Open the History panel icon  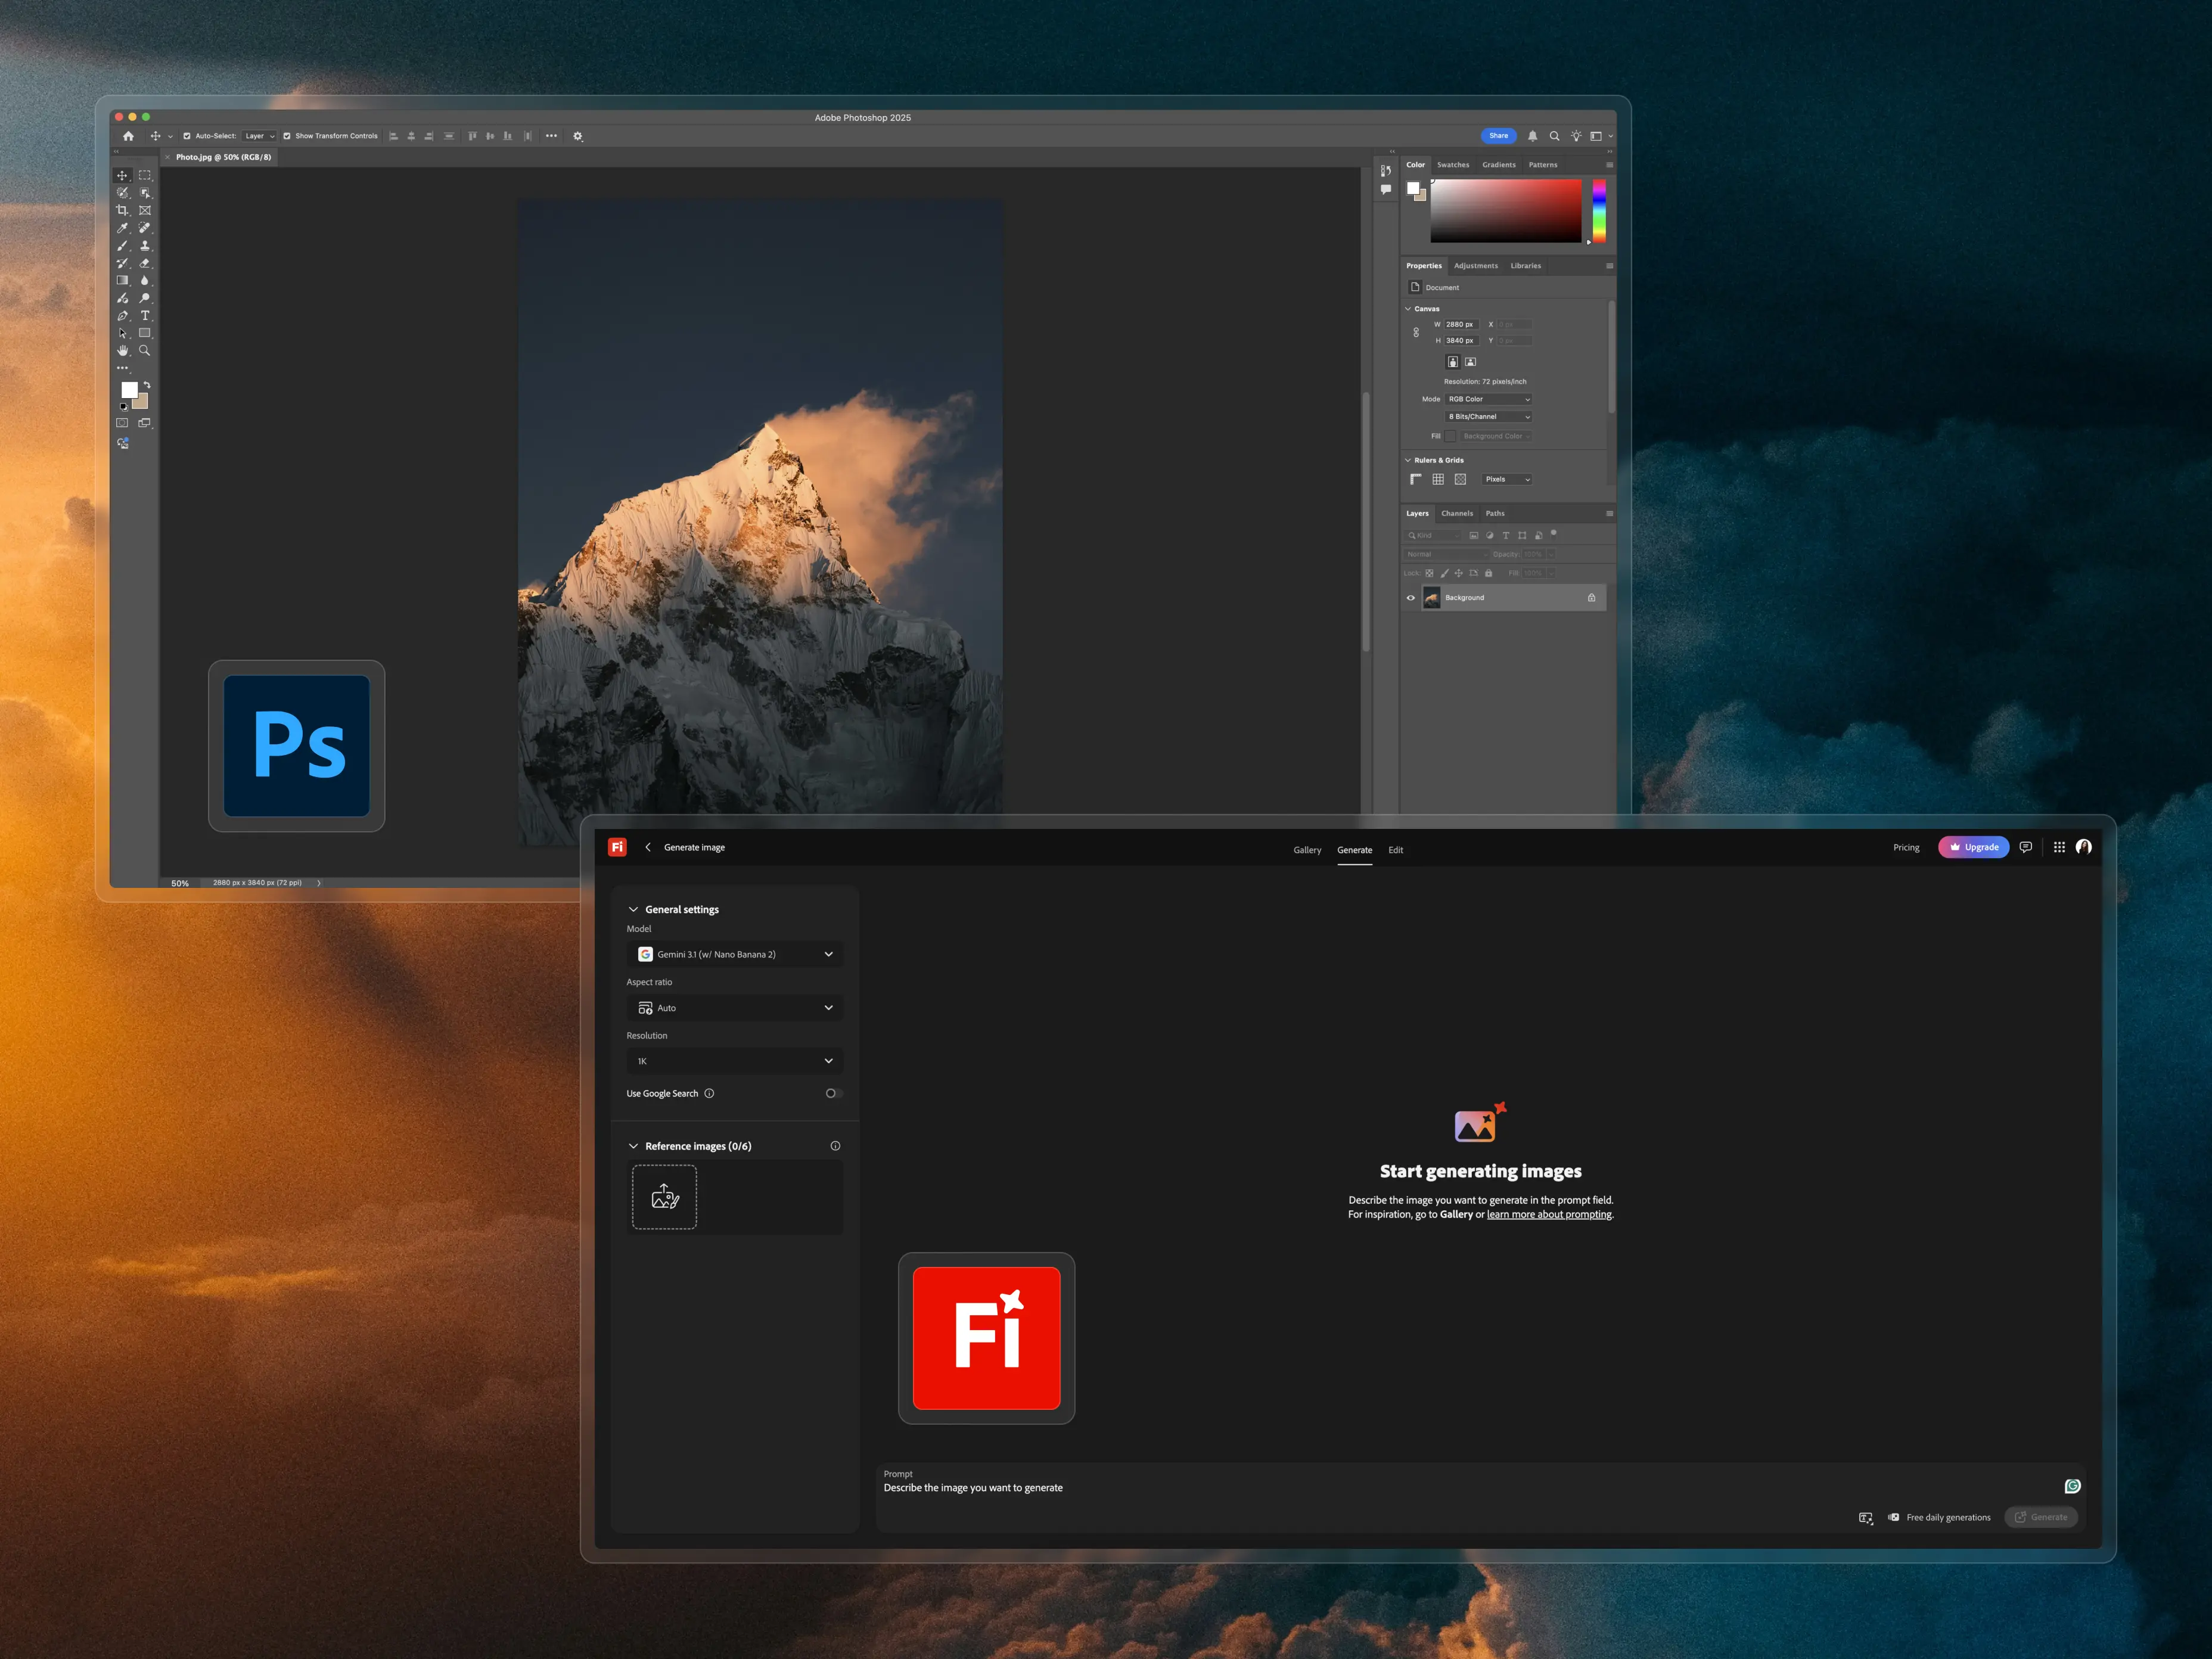pyautogui.click(x=1386, y=171)
